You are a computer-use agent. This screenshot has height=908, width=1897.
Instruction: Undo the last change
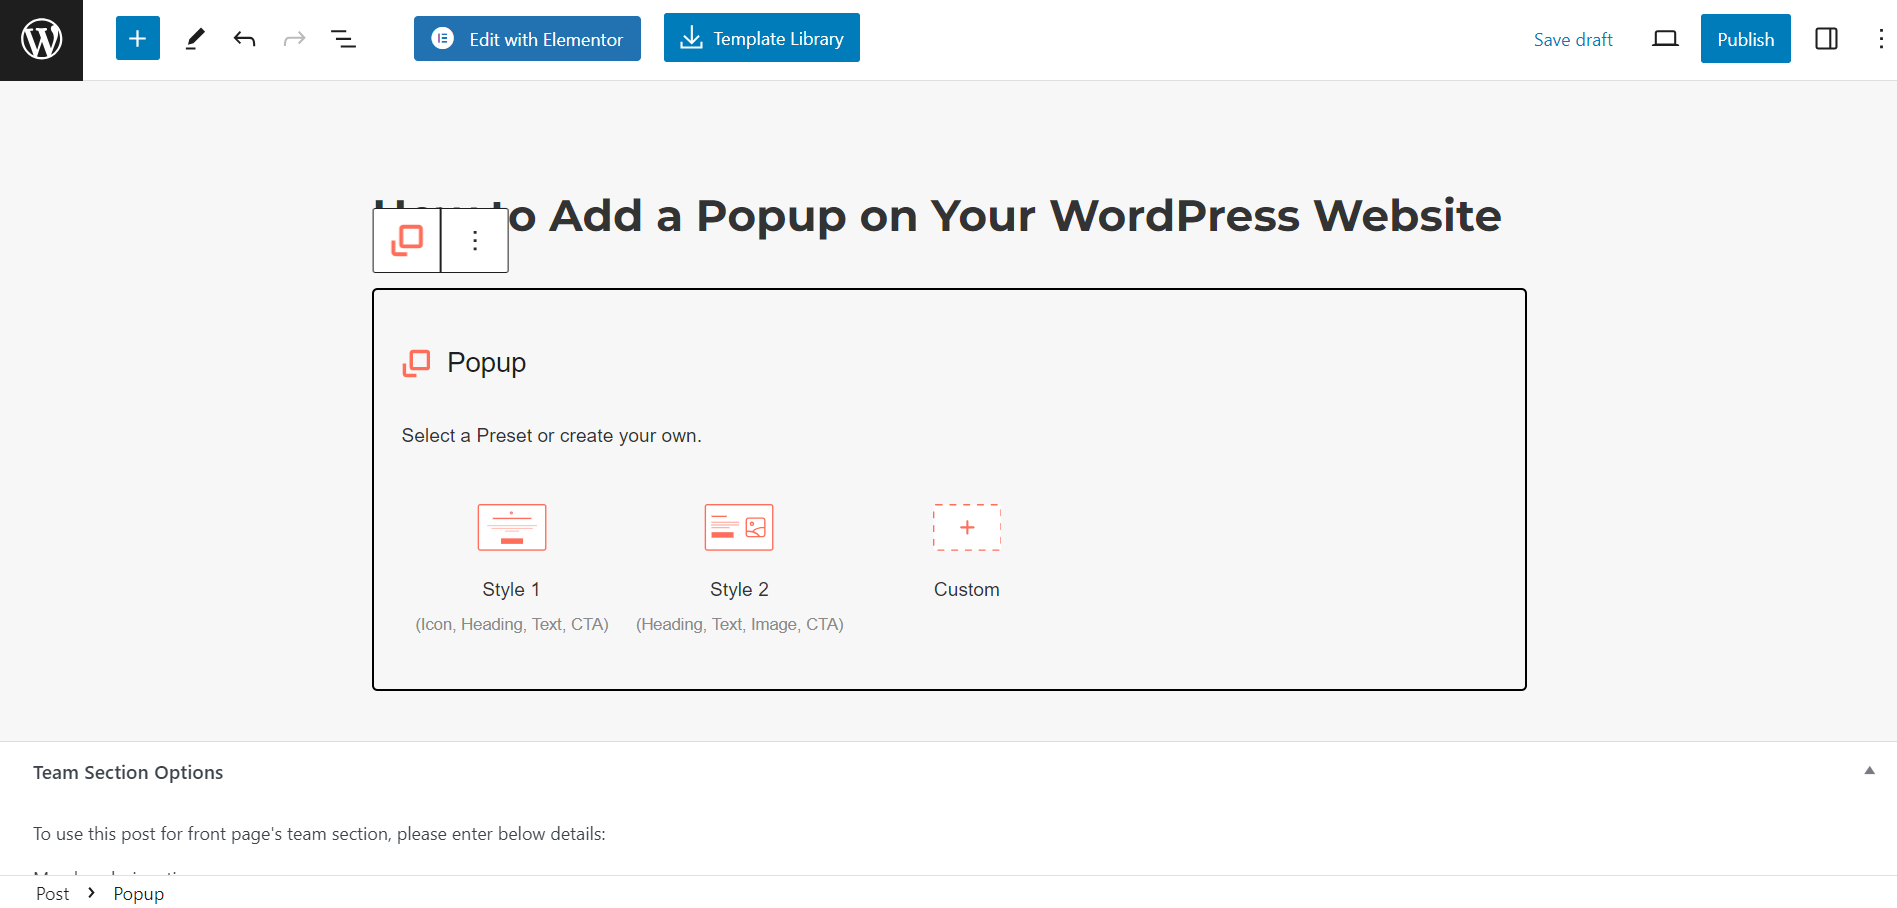[x=245, y=39]
